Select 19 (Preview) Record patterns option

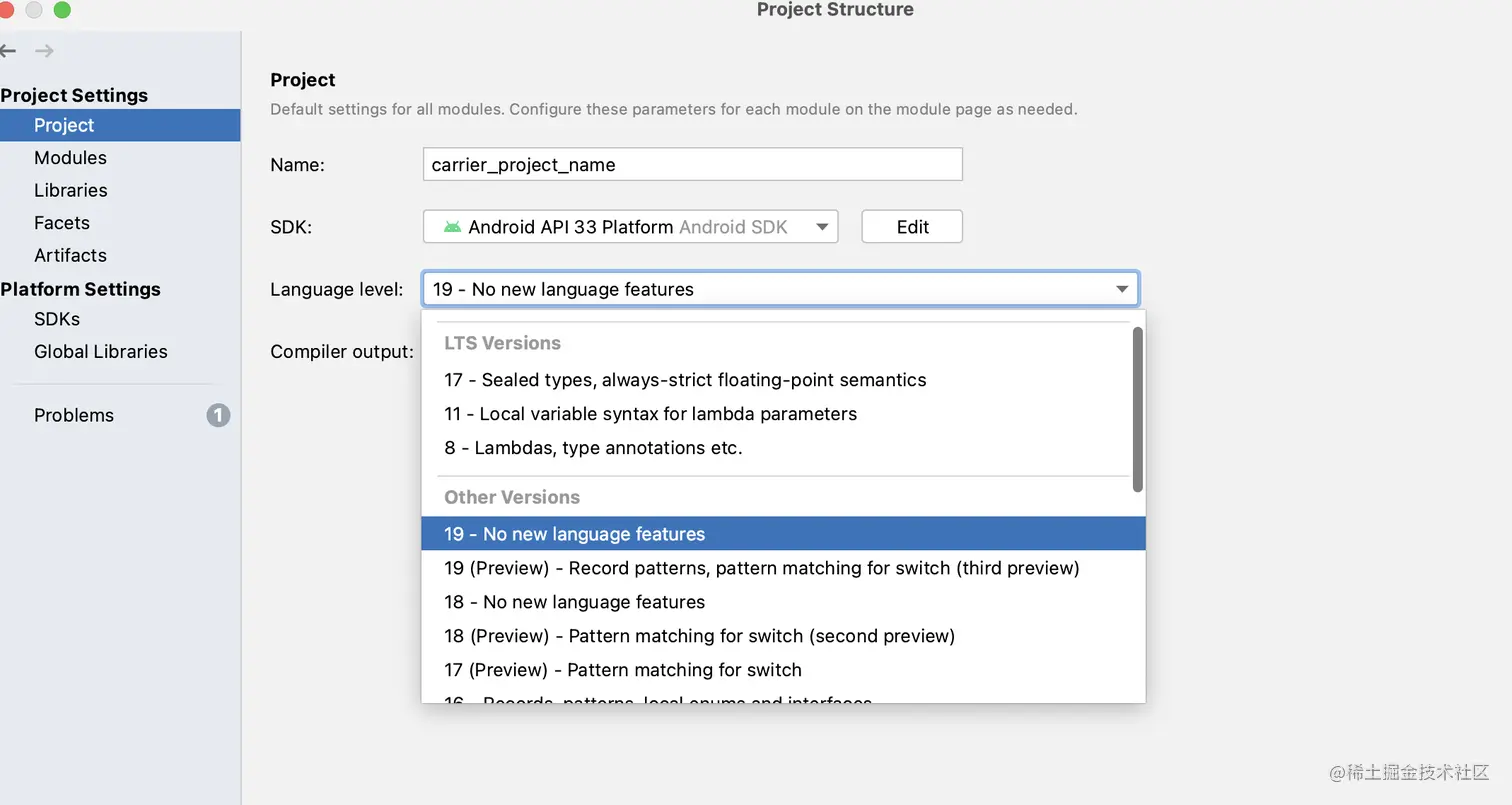coord(761,568)
